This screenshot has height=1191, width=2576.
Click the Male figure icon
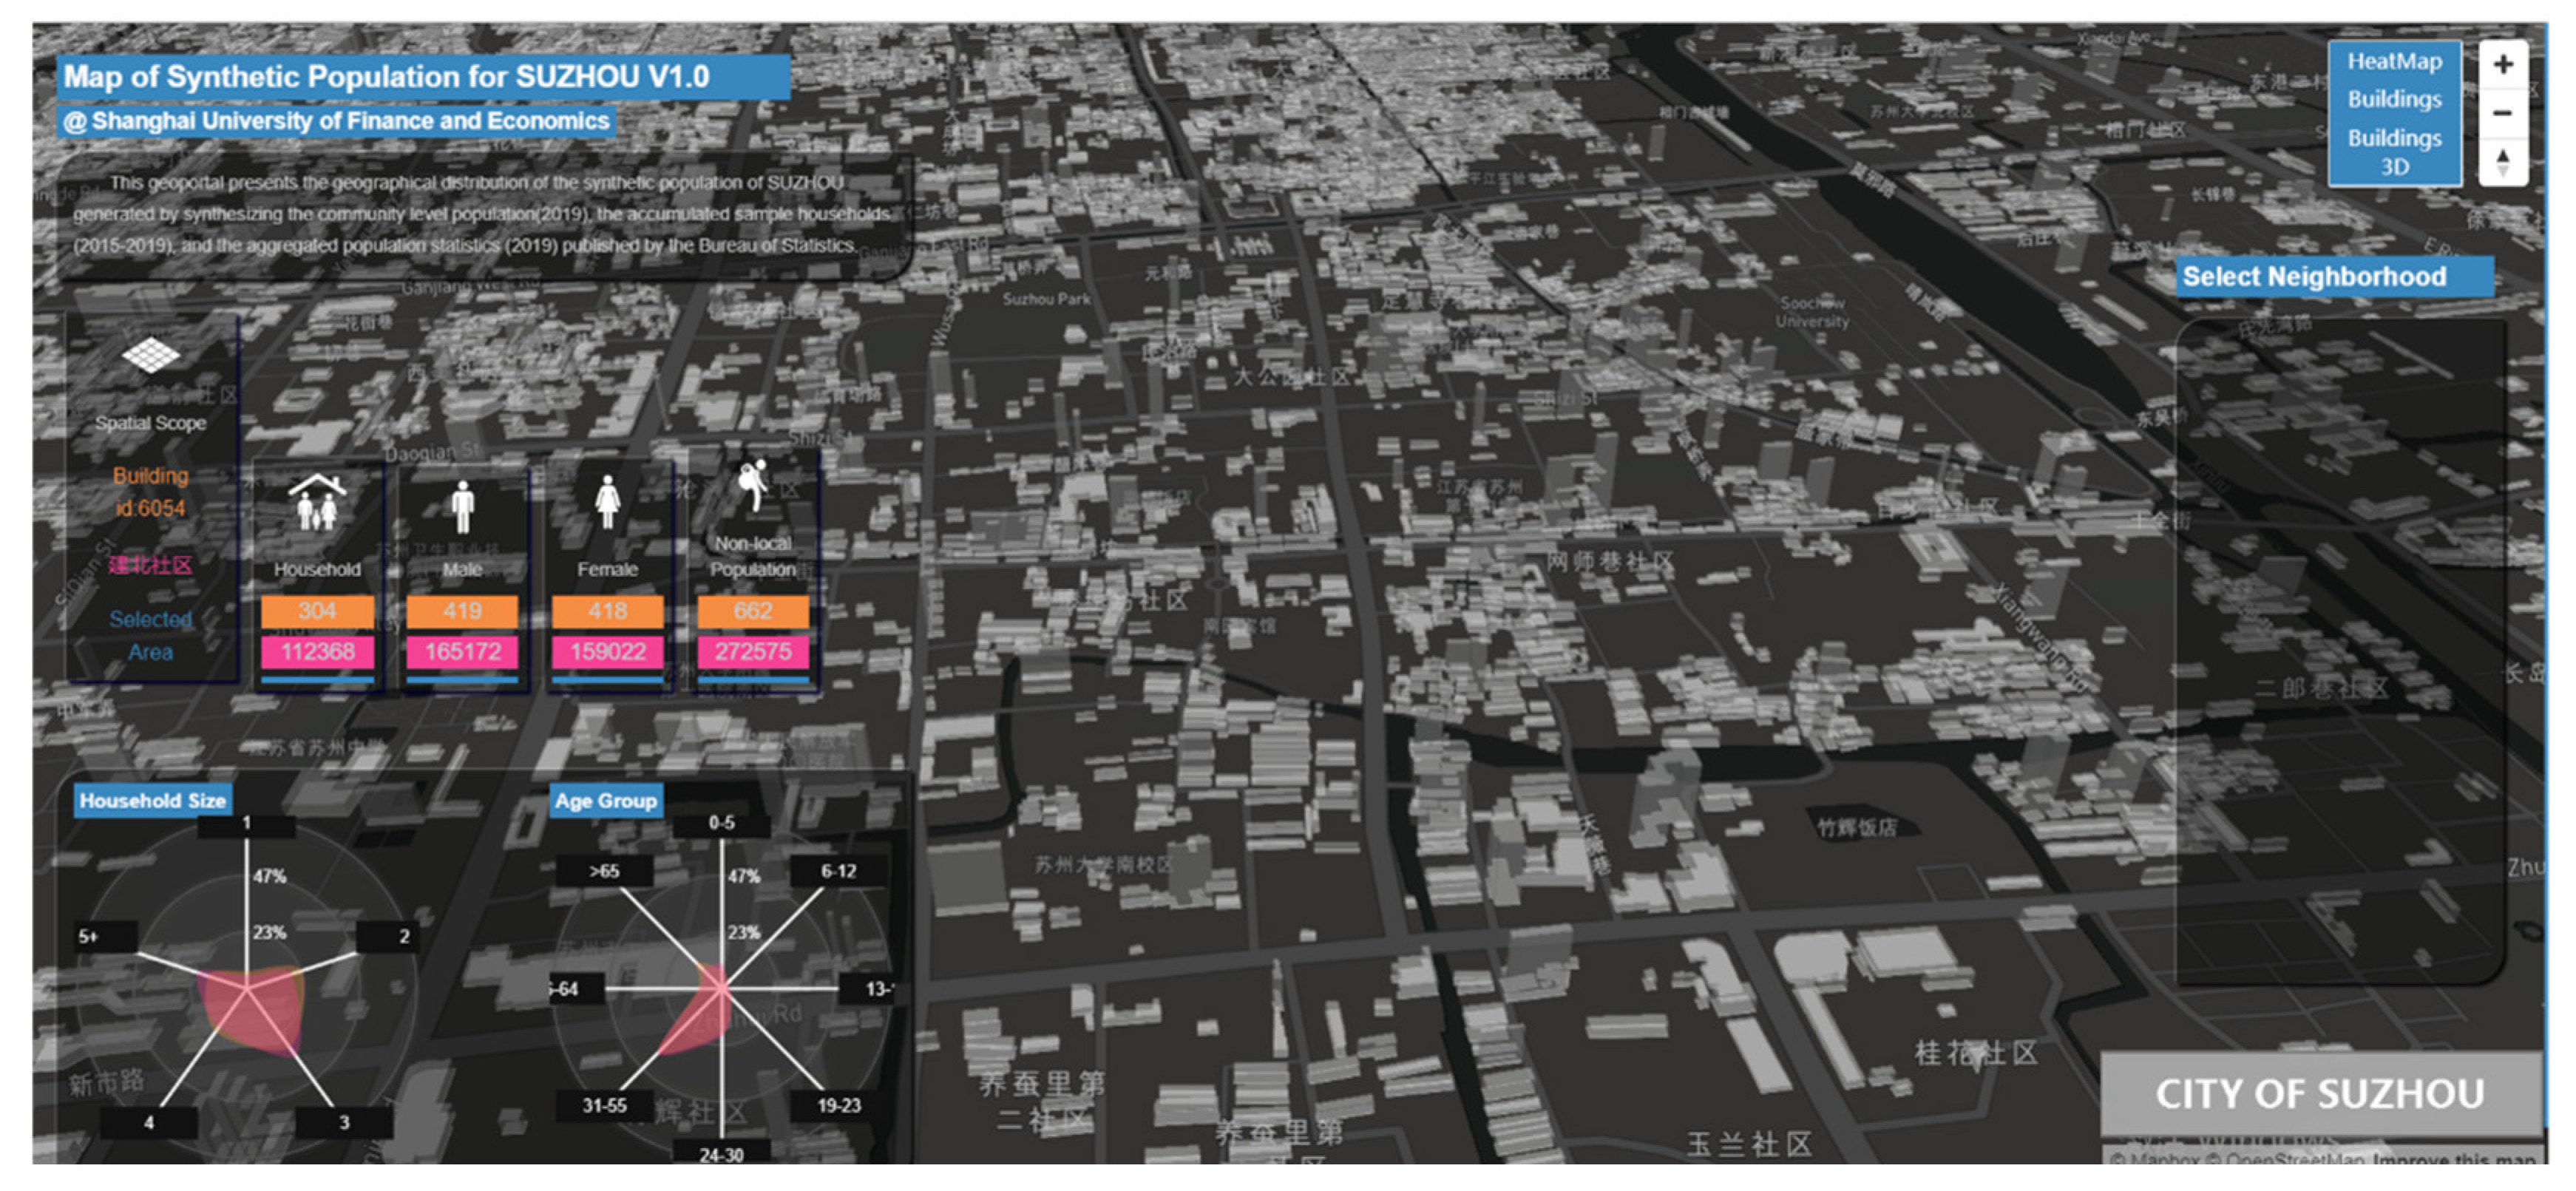(x=462, y=506)
